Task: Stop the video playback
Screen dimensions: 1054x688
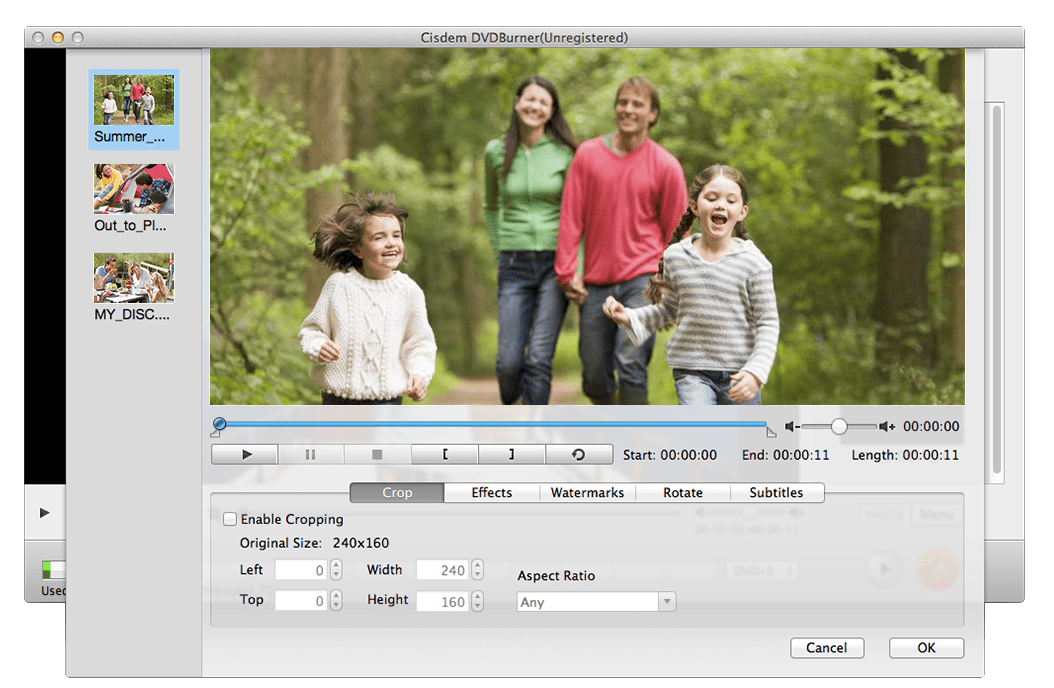Action: 377,455
